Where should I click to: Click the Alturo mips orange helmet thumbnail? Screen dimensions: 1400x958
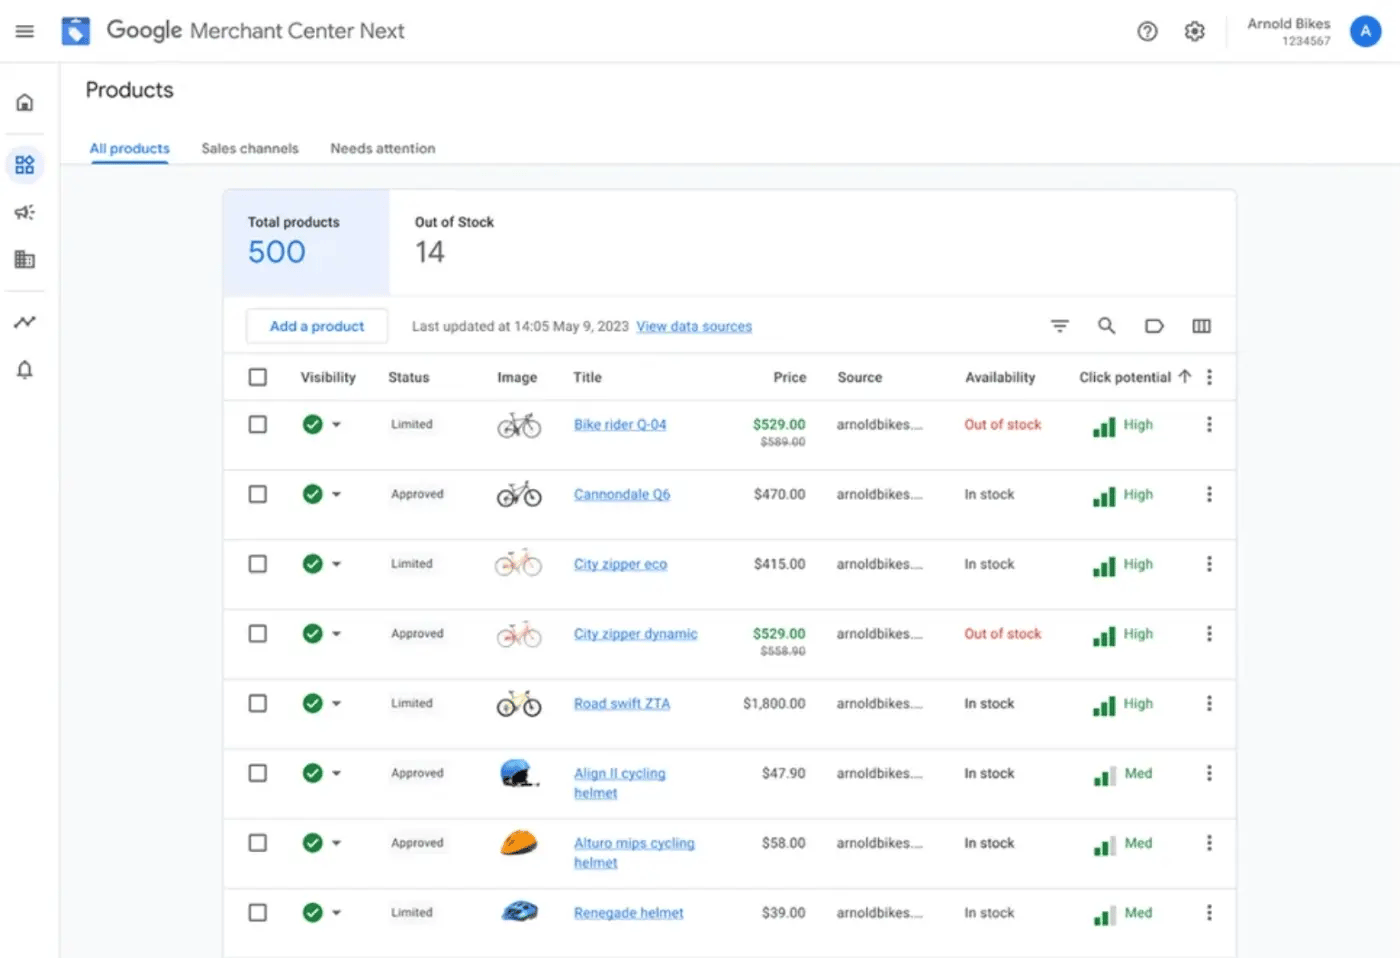pyautogui.click(x=519, y=842)
